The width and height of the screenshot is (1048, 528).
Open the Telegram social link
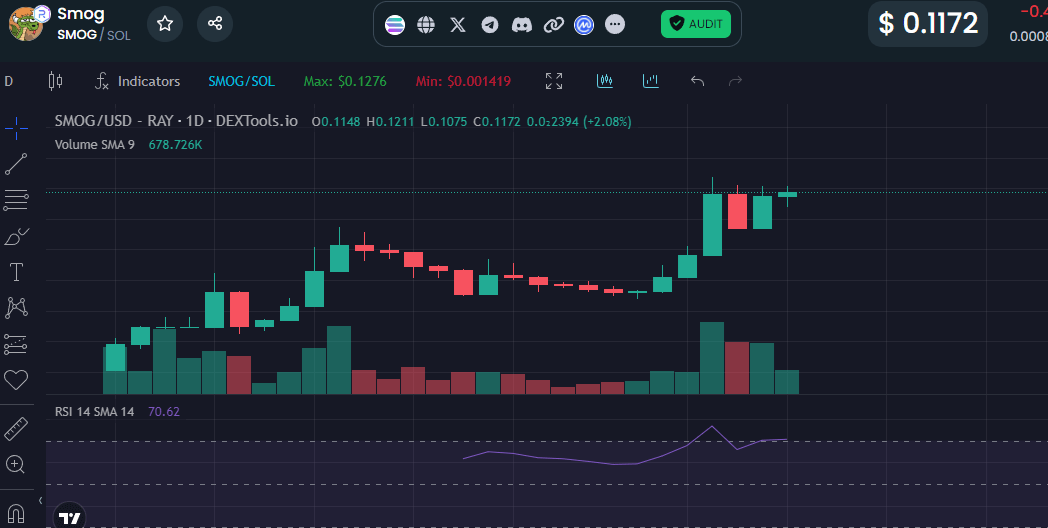pos(490,25)
